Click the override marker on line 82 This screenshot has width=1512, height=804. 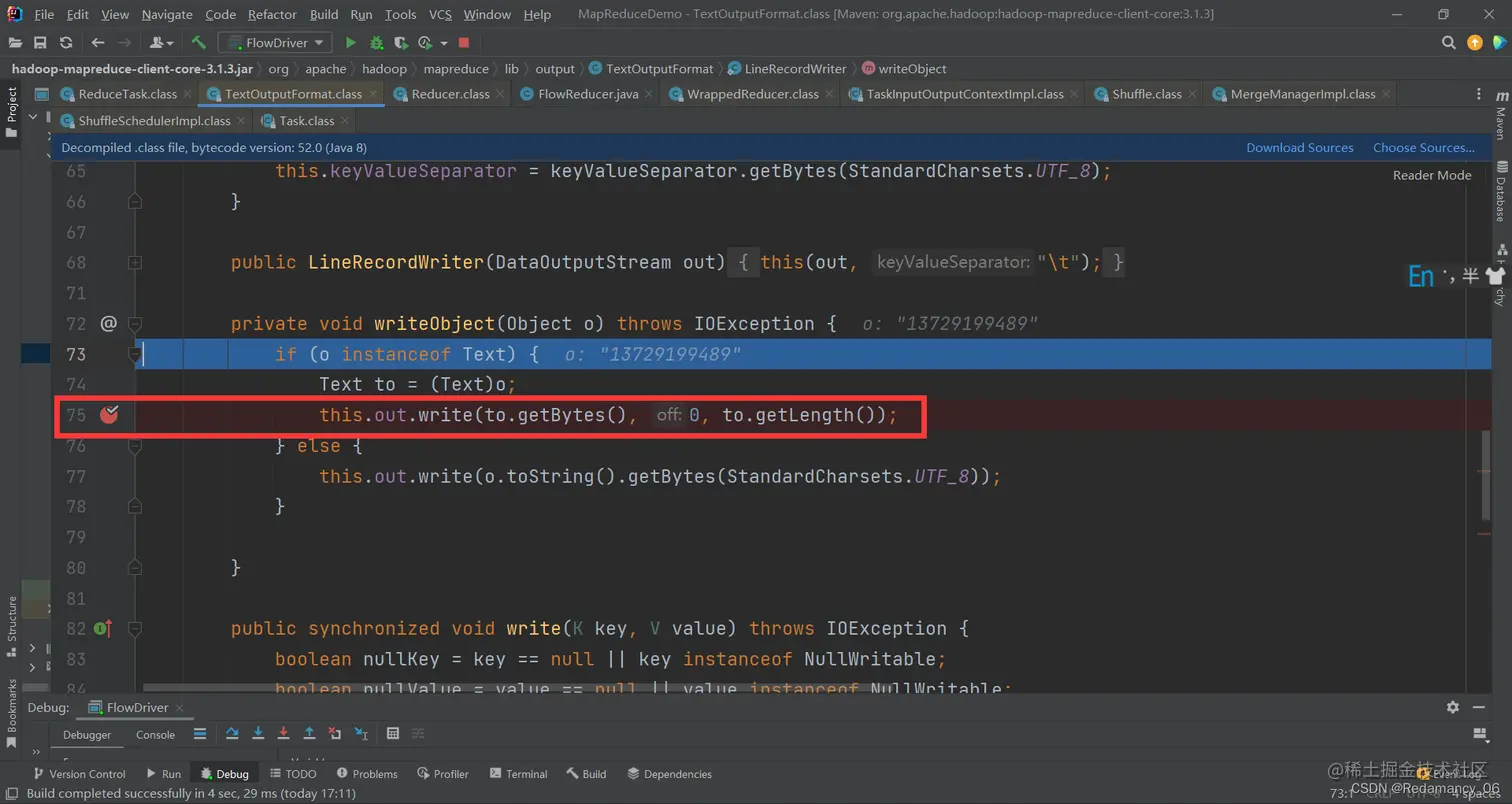[103, 629]
